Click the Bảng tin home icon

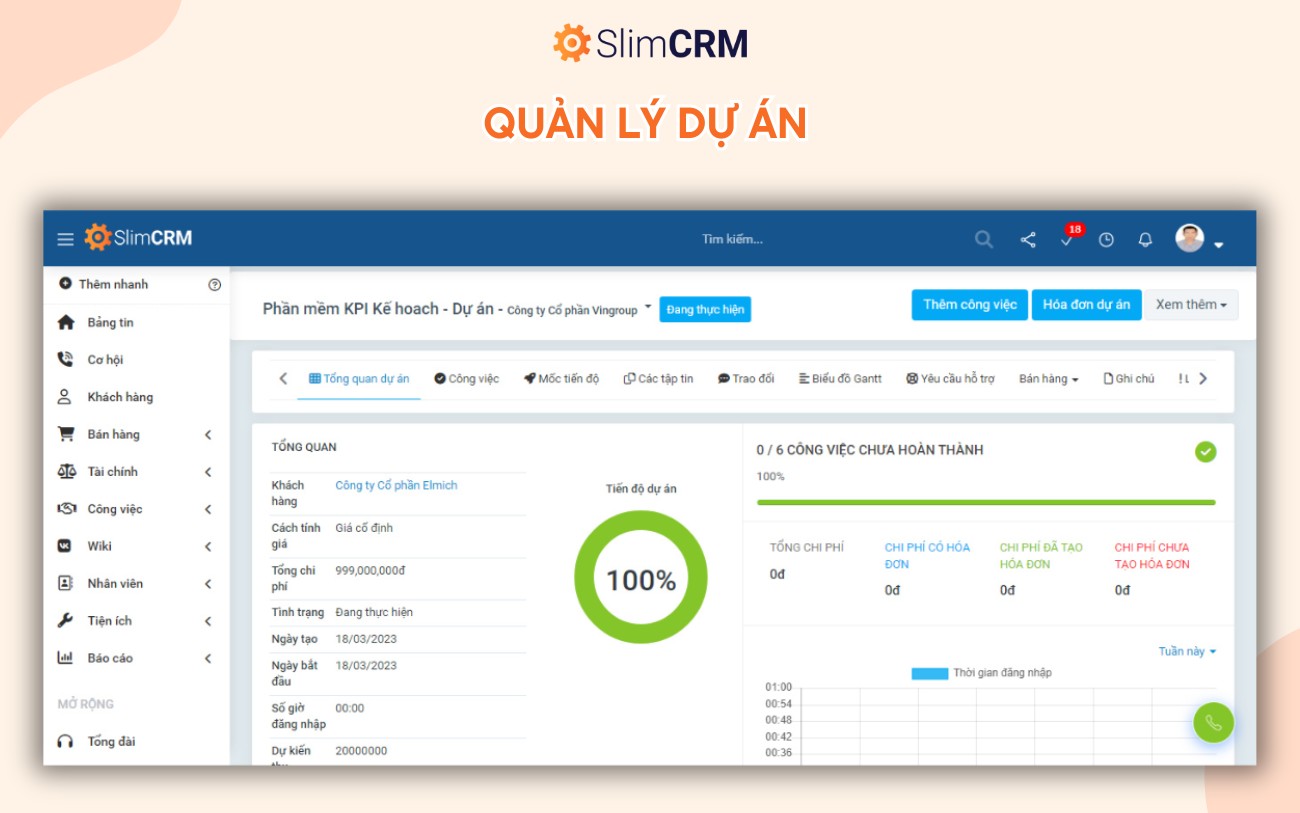click(x=66, y=322)
